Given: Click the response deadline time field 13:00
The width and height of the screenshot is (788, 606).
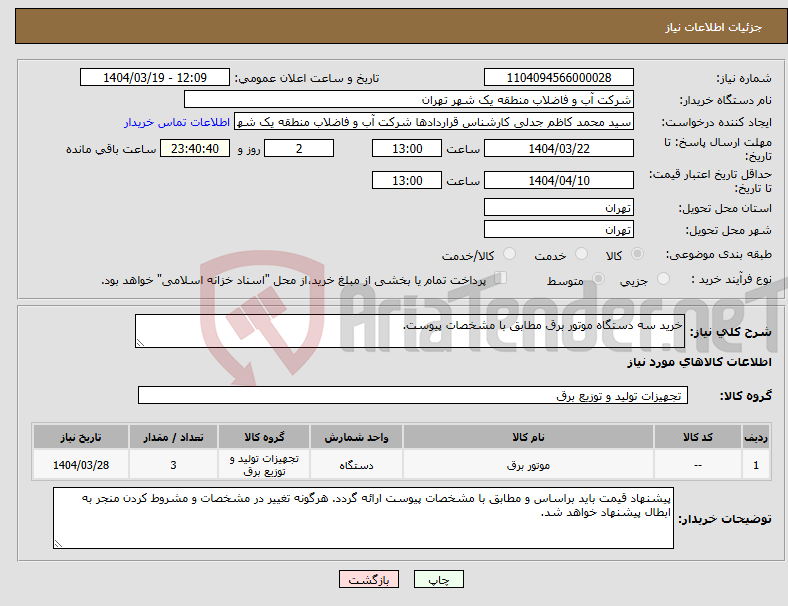Looking at the screenshot, I should click(x=407, y=148).
